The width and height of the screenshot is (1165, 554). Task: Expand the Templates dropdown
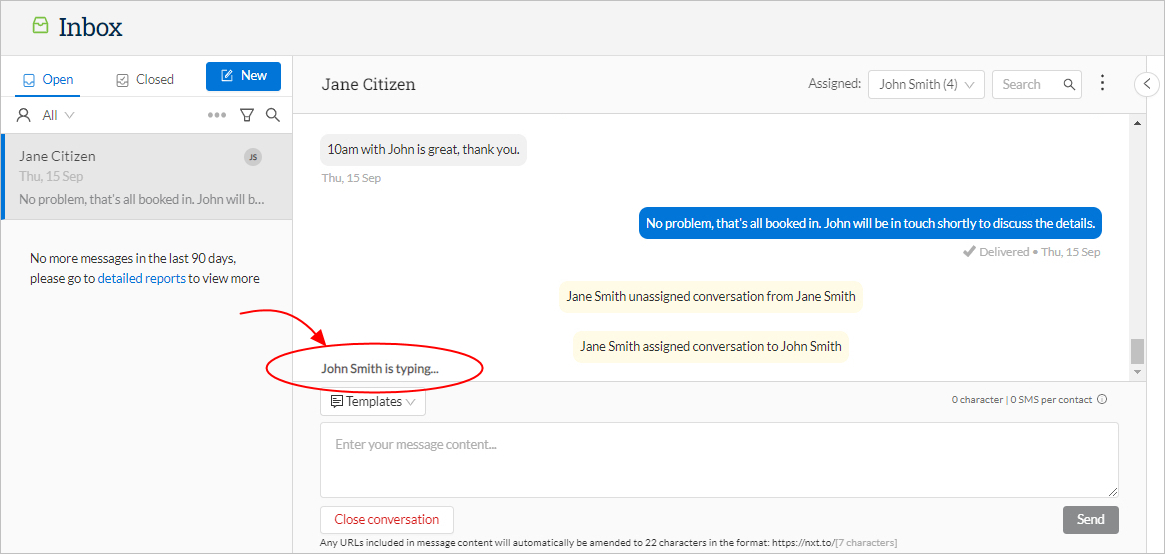(x=373, y=402)
